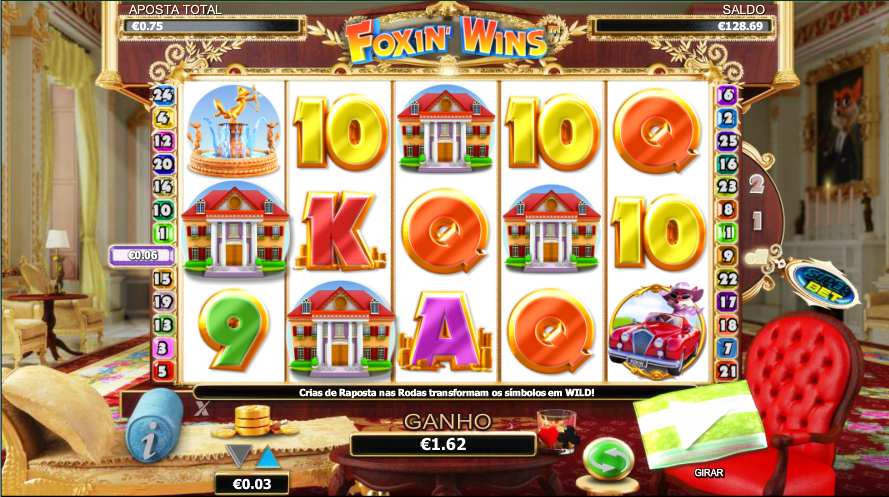Open the blue info scroll icon
Viewport: 889px width, 497px height.
153,425
